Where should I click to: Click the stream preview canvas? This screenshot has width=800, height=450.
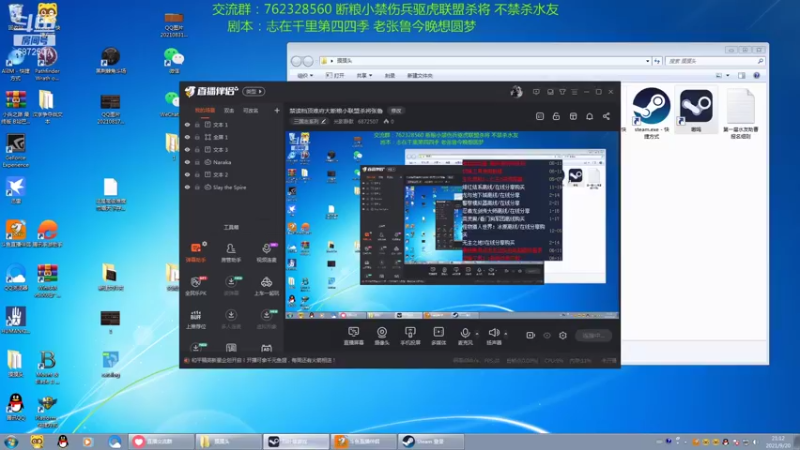(x=452, y=226)
